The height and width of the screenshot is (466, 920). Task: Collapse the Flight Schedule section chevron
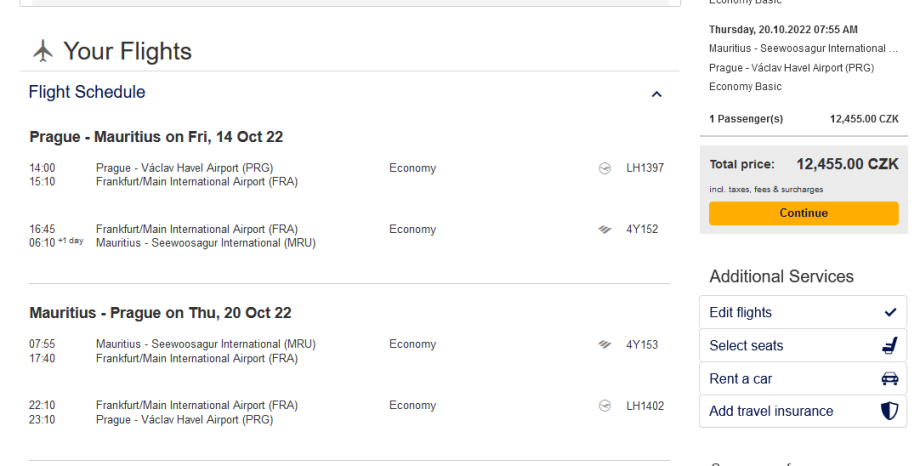[x=657, y=94]
